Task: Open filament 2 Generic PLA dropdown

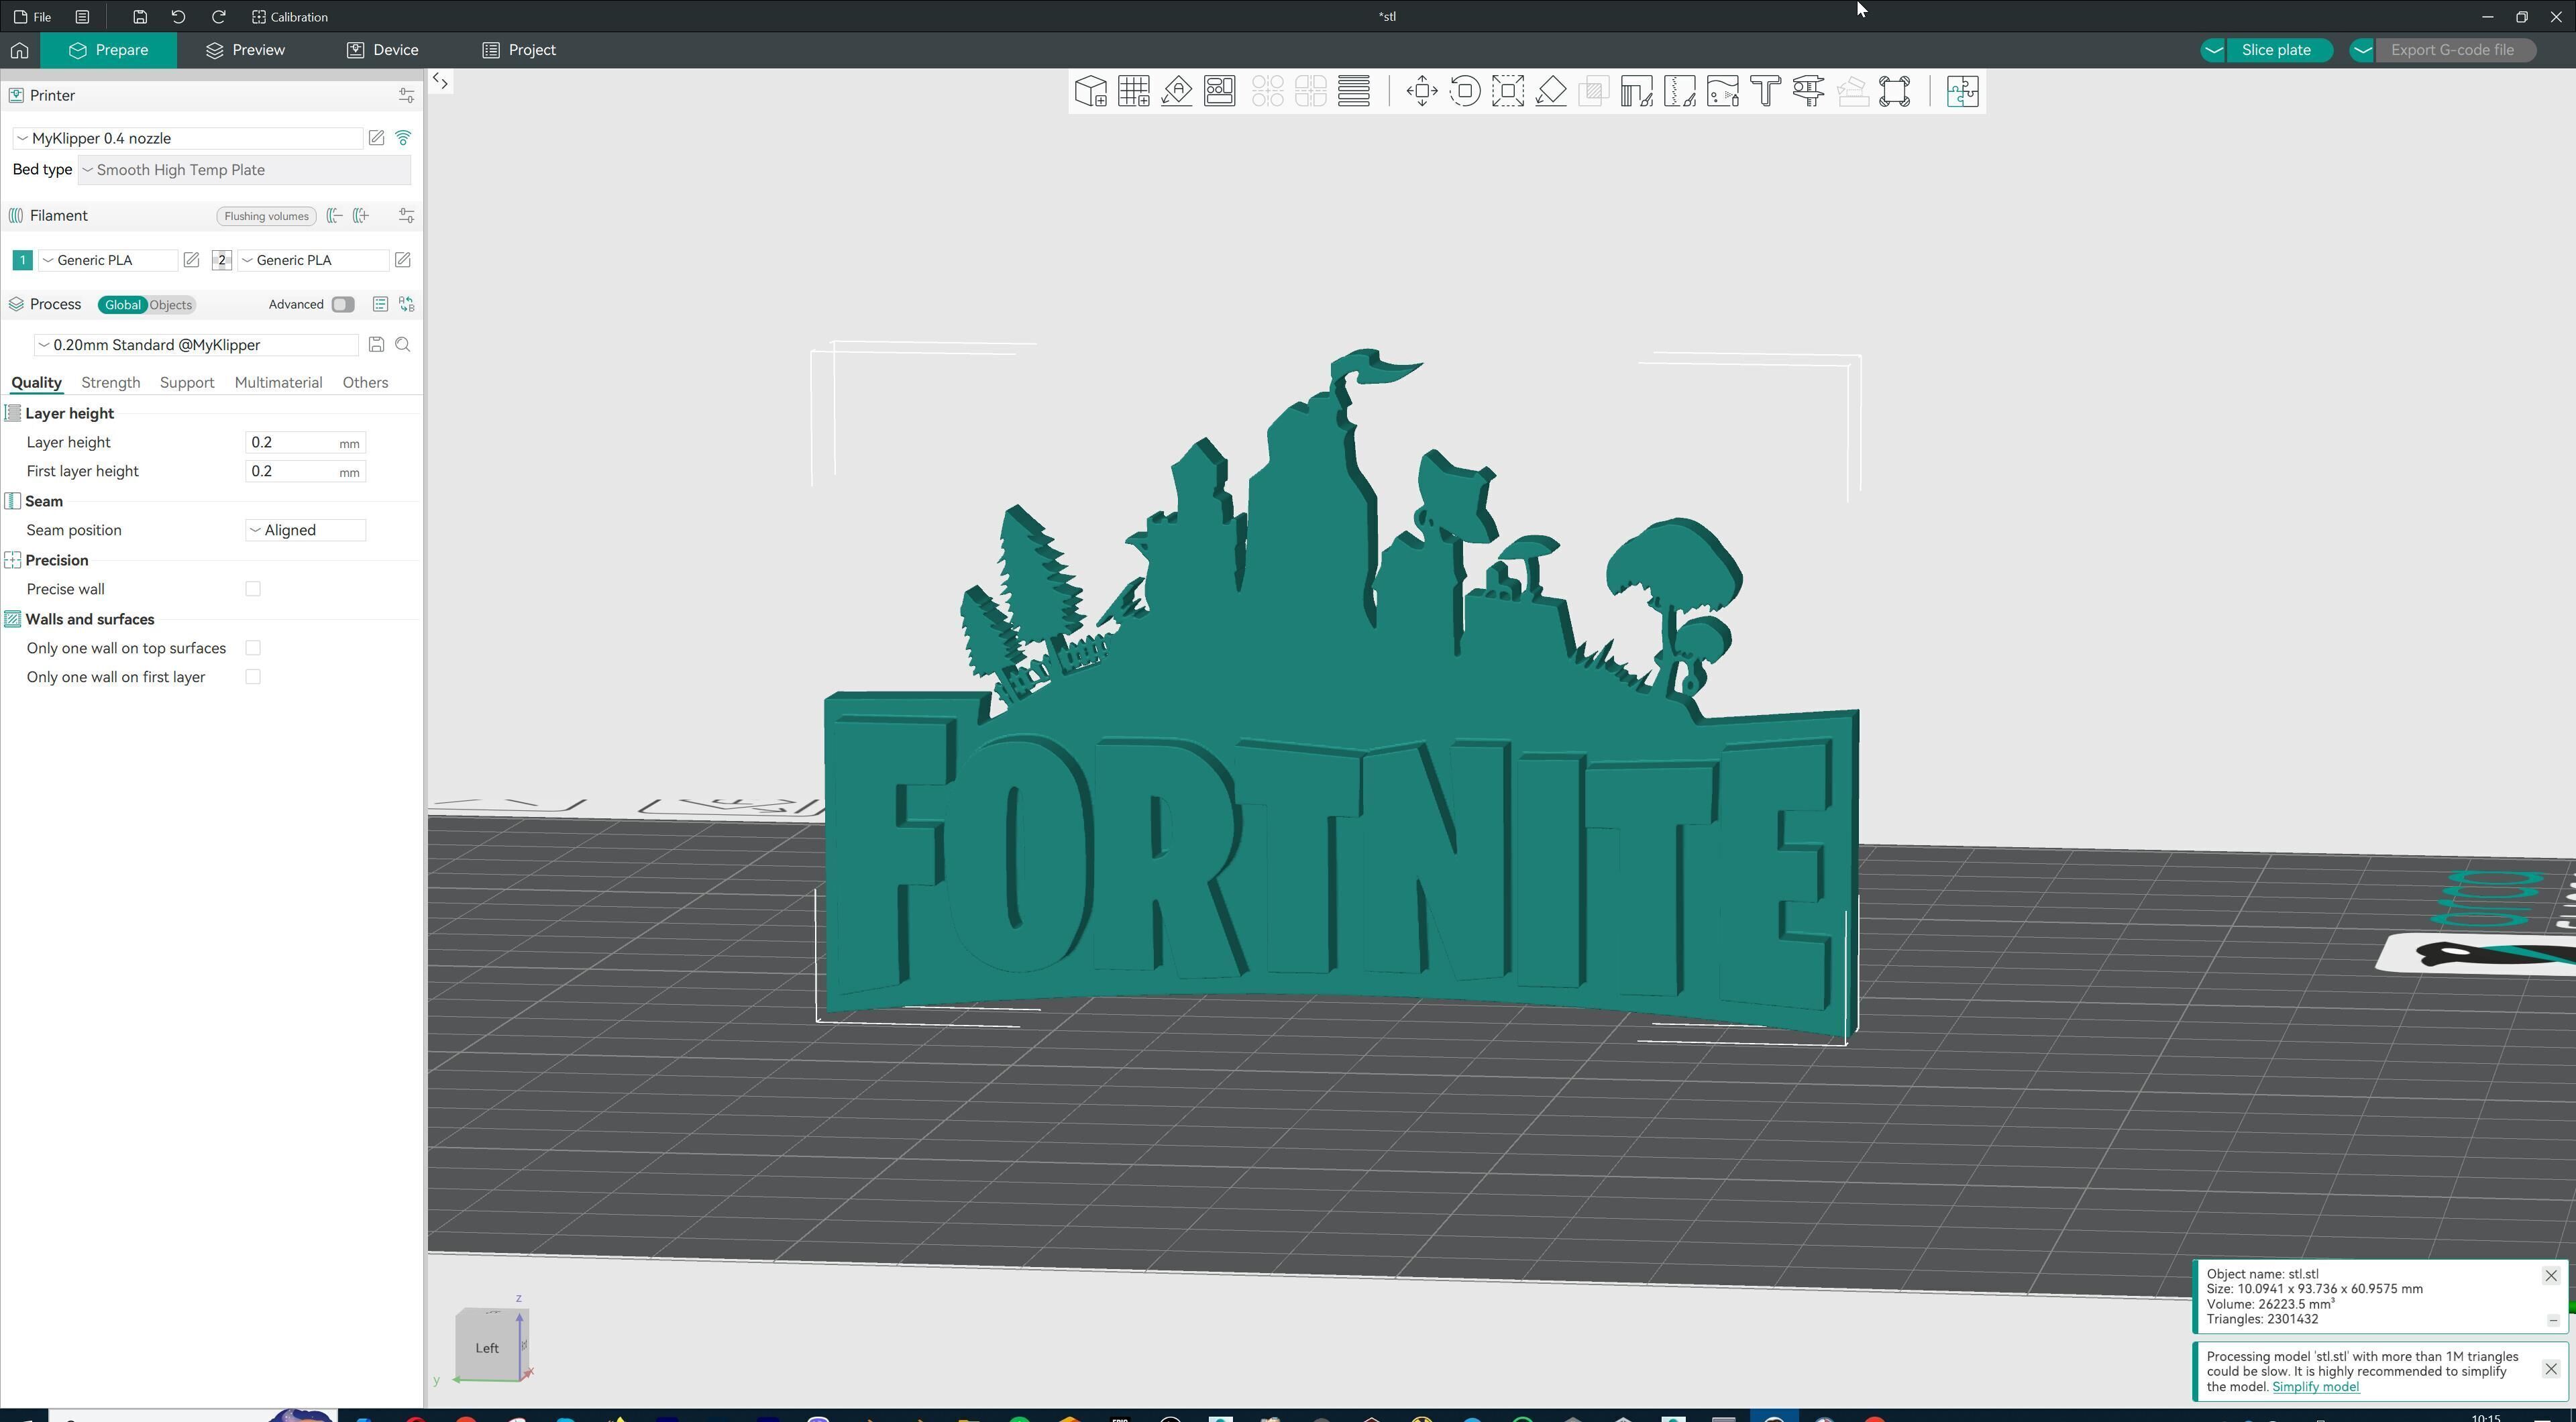Action: (313, 260)
